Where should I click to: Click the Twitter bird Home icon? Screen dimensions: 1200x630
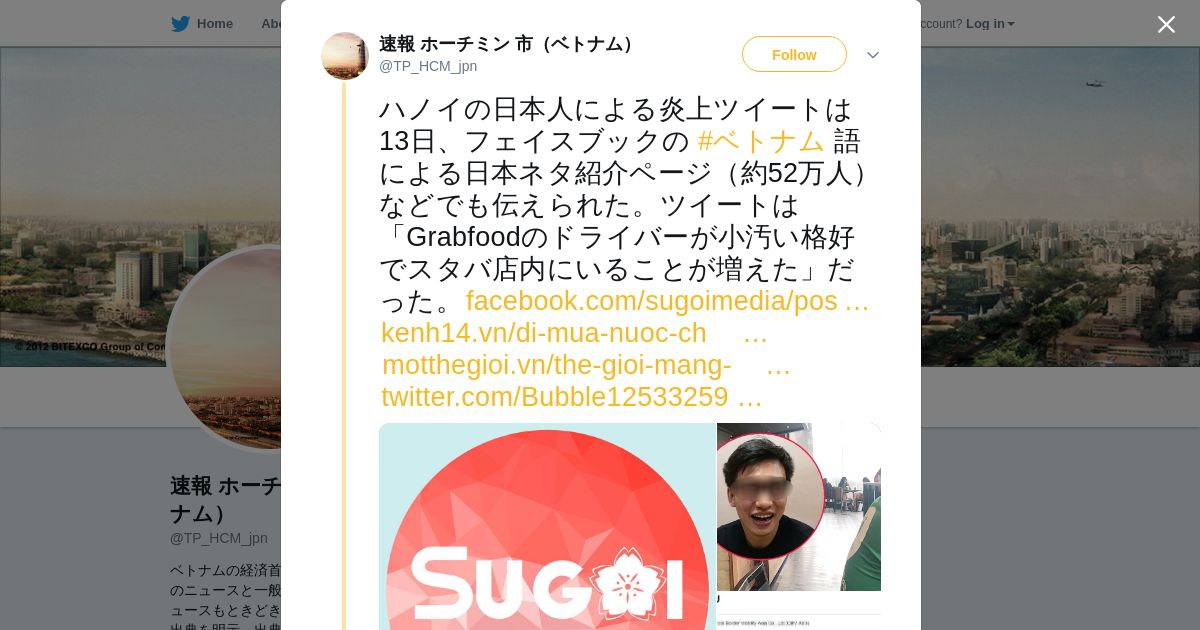[180, 24]
